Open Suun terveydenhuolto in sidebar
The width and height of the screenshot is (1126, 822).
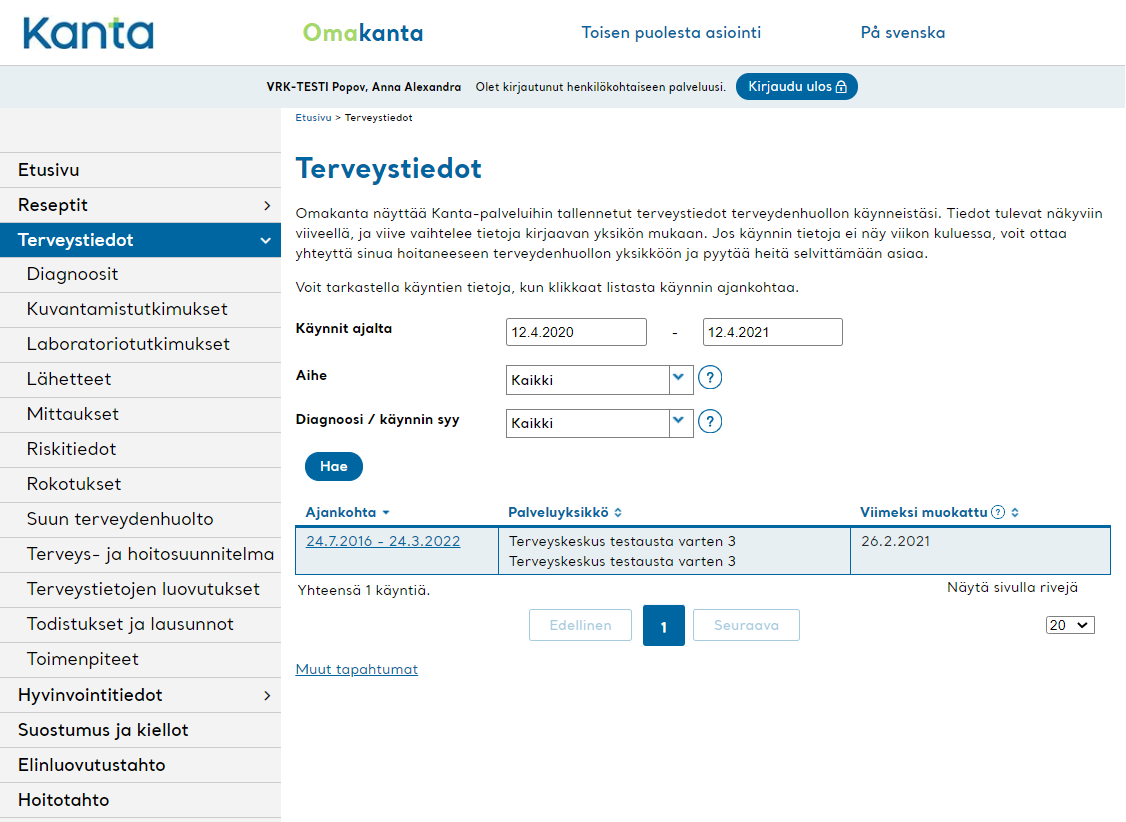(x=141, y=519)
